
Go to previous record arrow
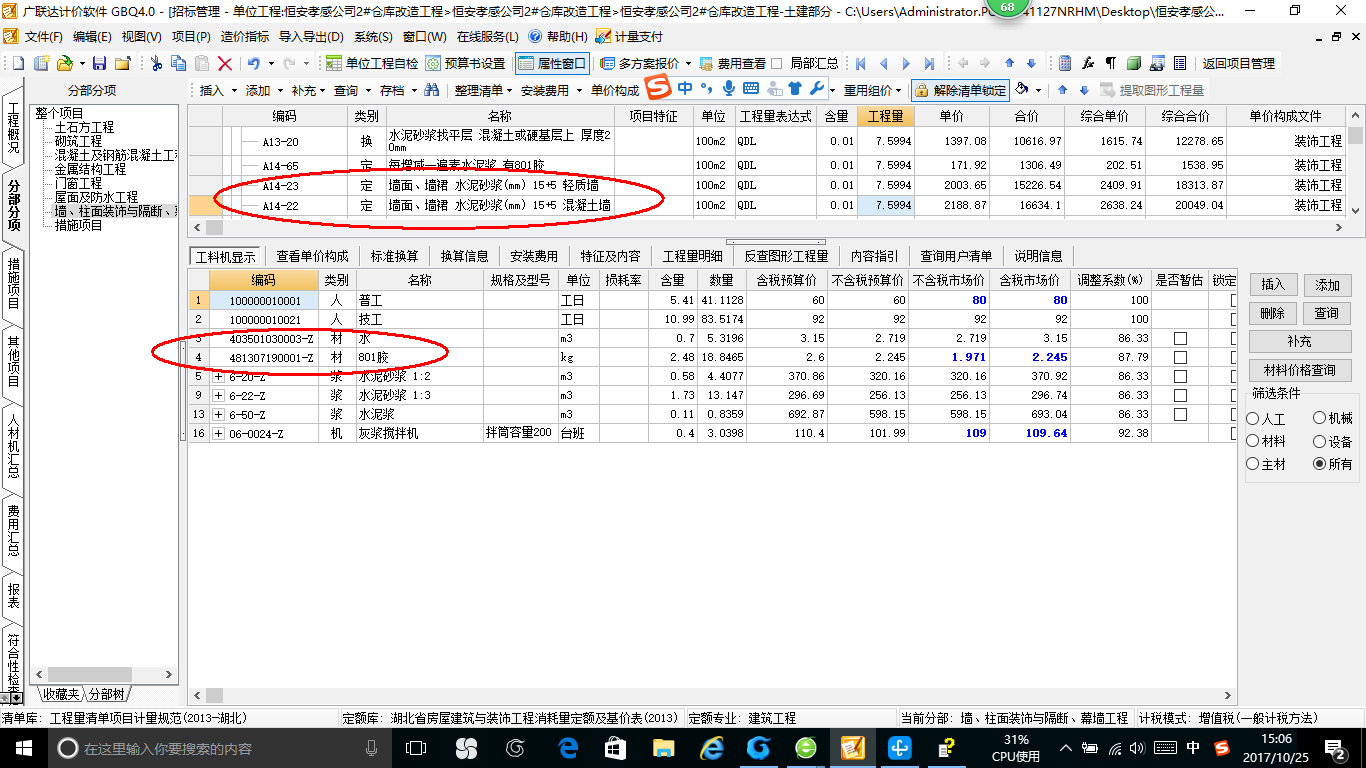[883, 63]
